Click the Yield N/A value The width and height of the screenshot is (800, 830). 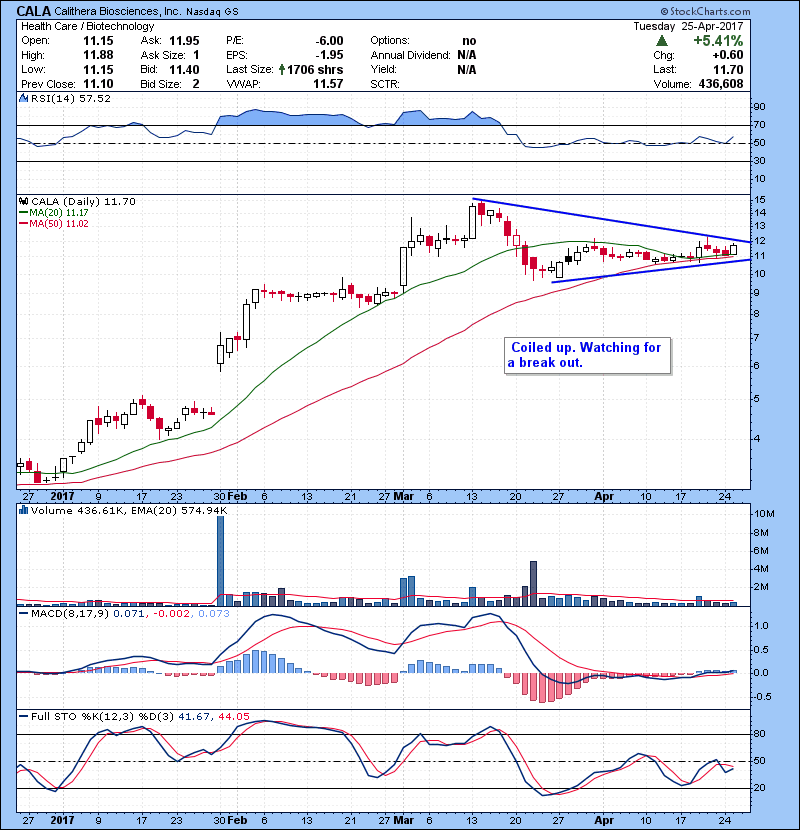[x=466, y=69]
